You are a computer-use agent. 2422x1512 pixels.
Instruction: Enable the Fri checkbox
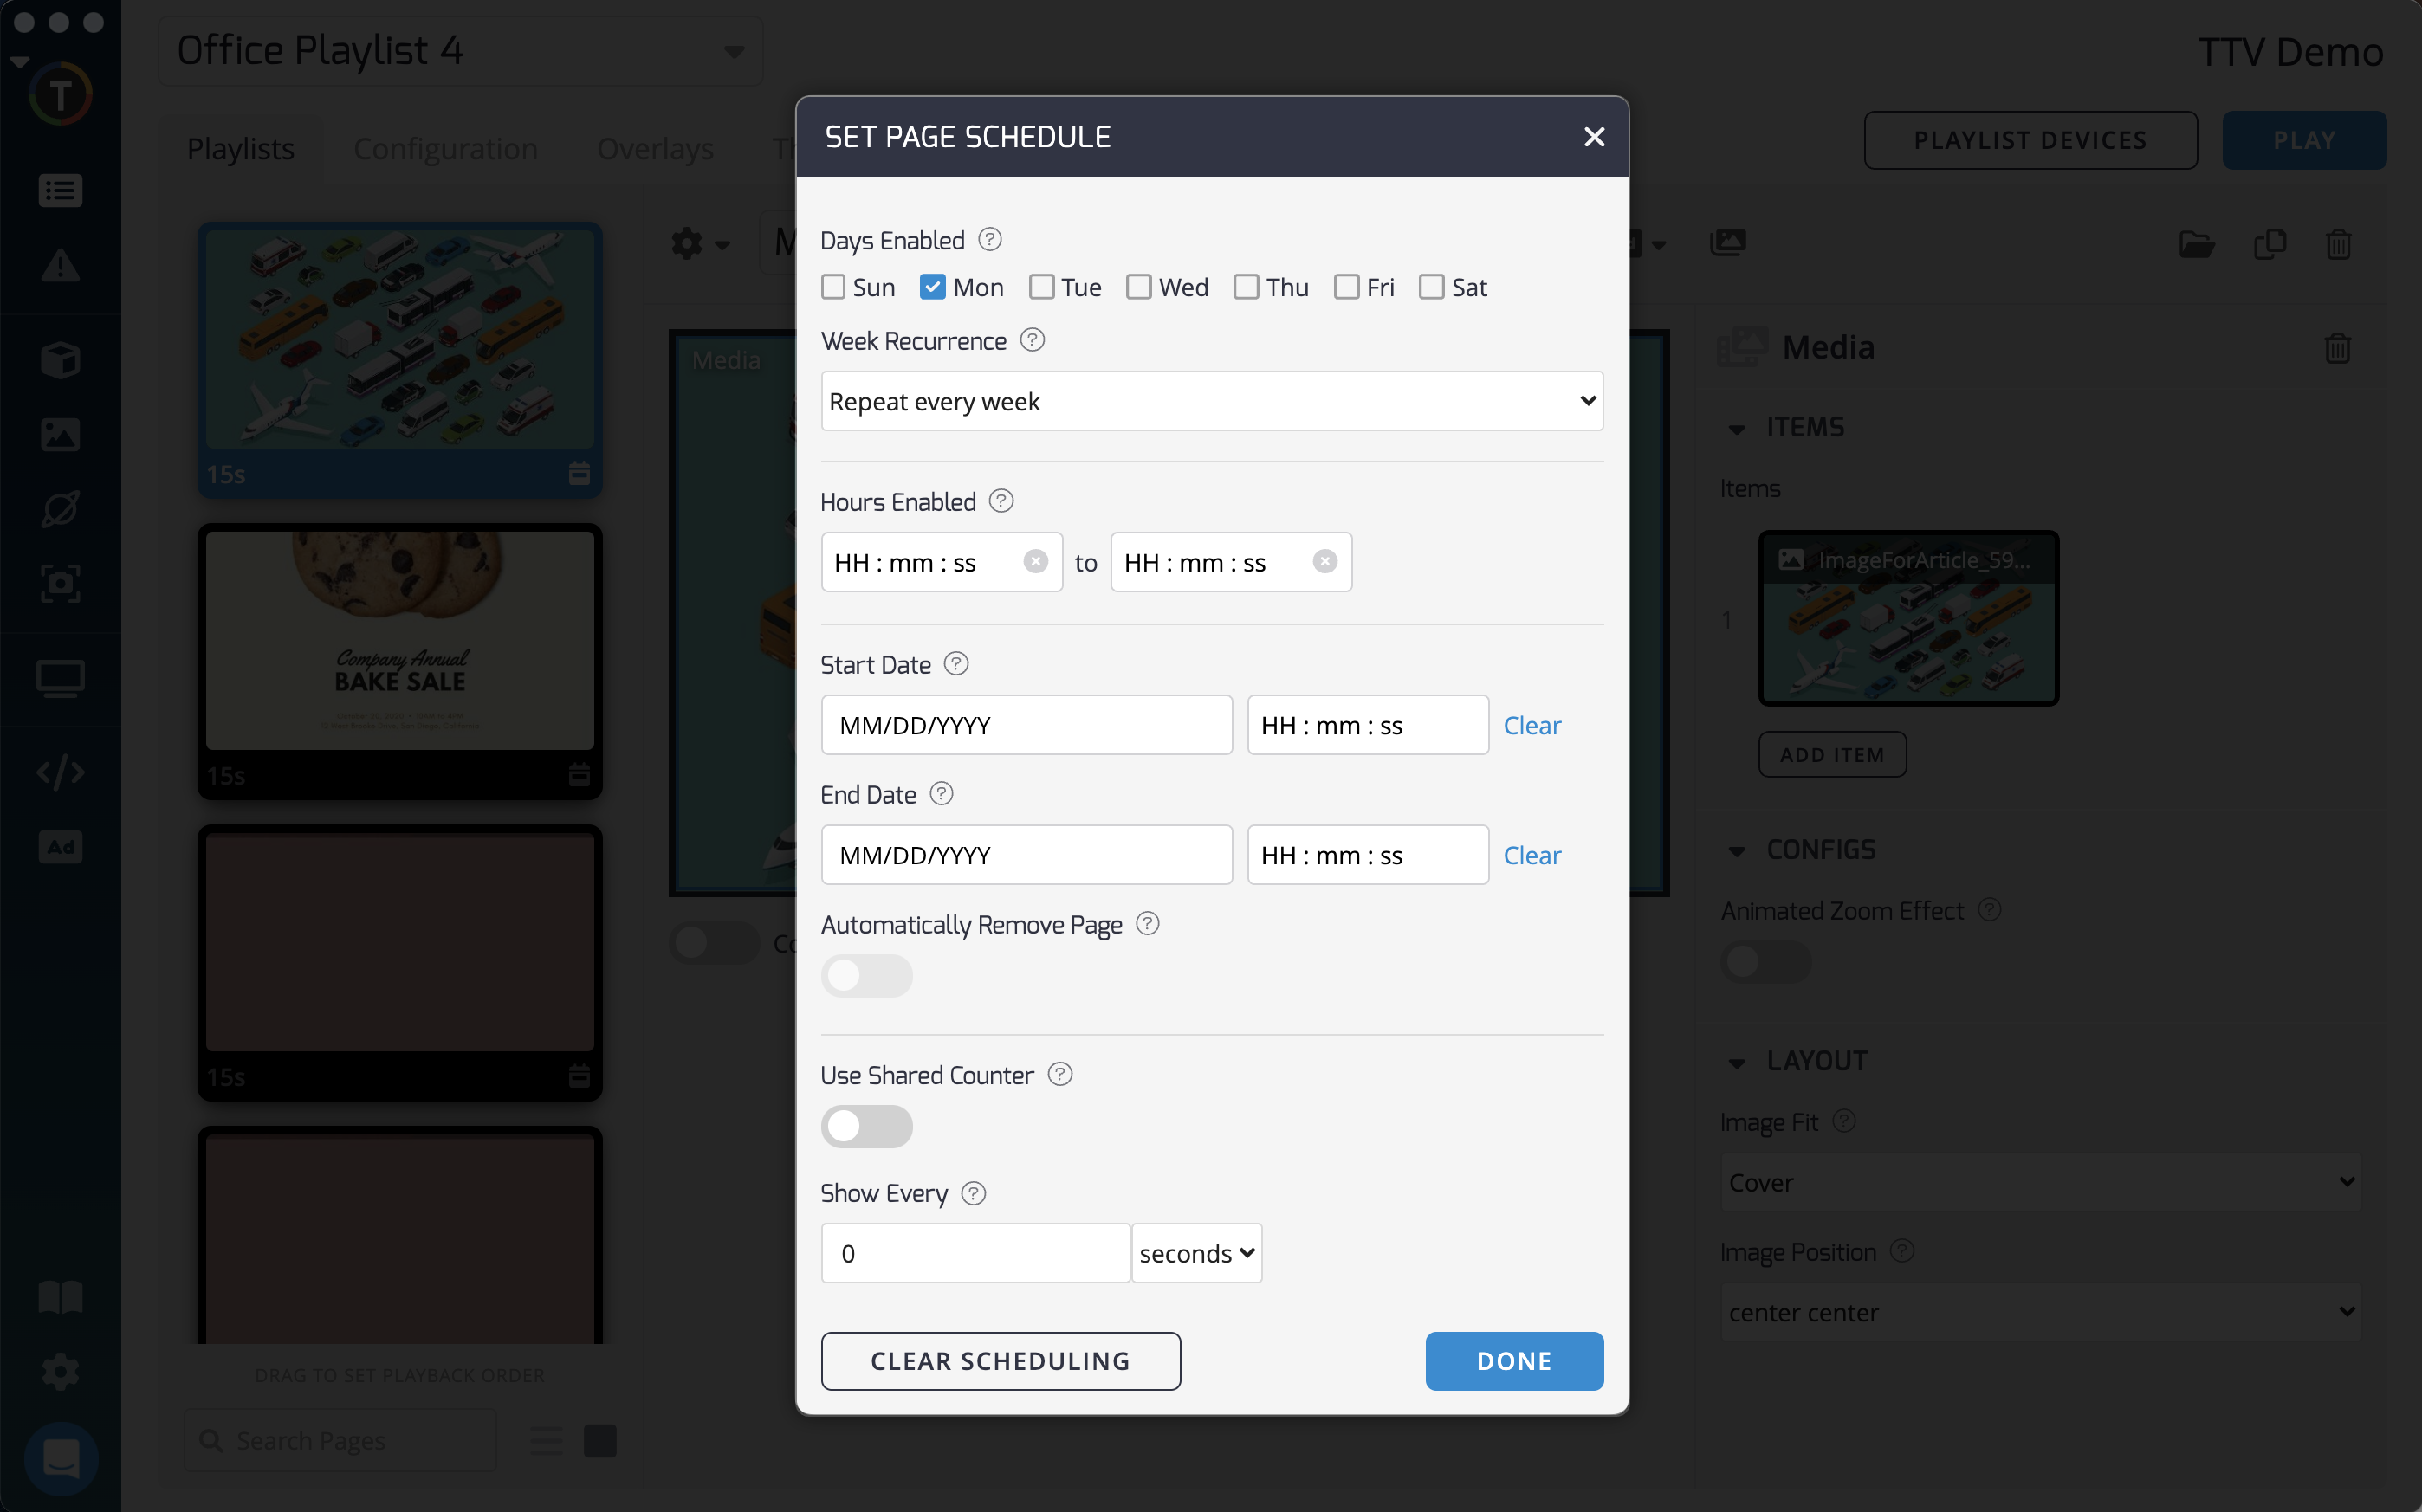click(1346, 287)
